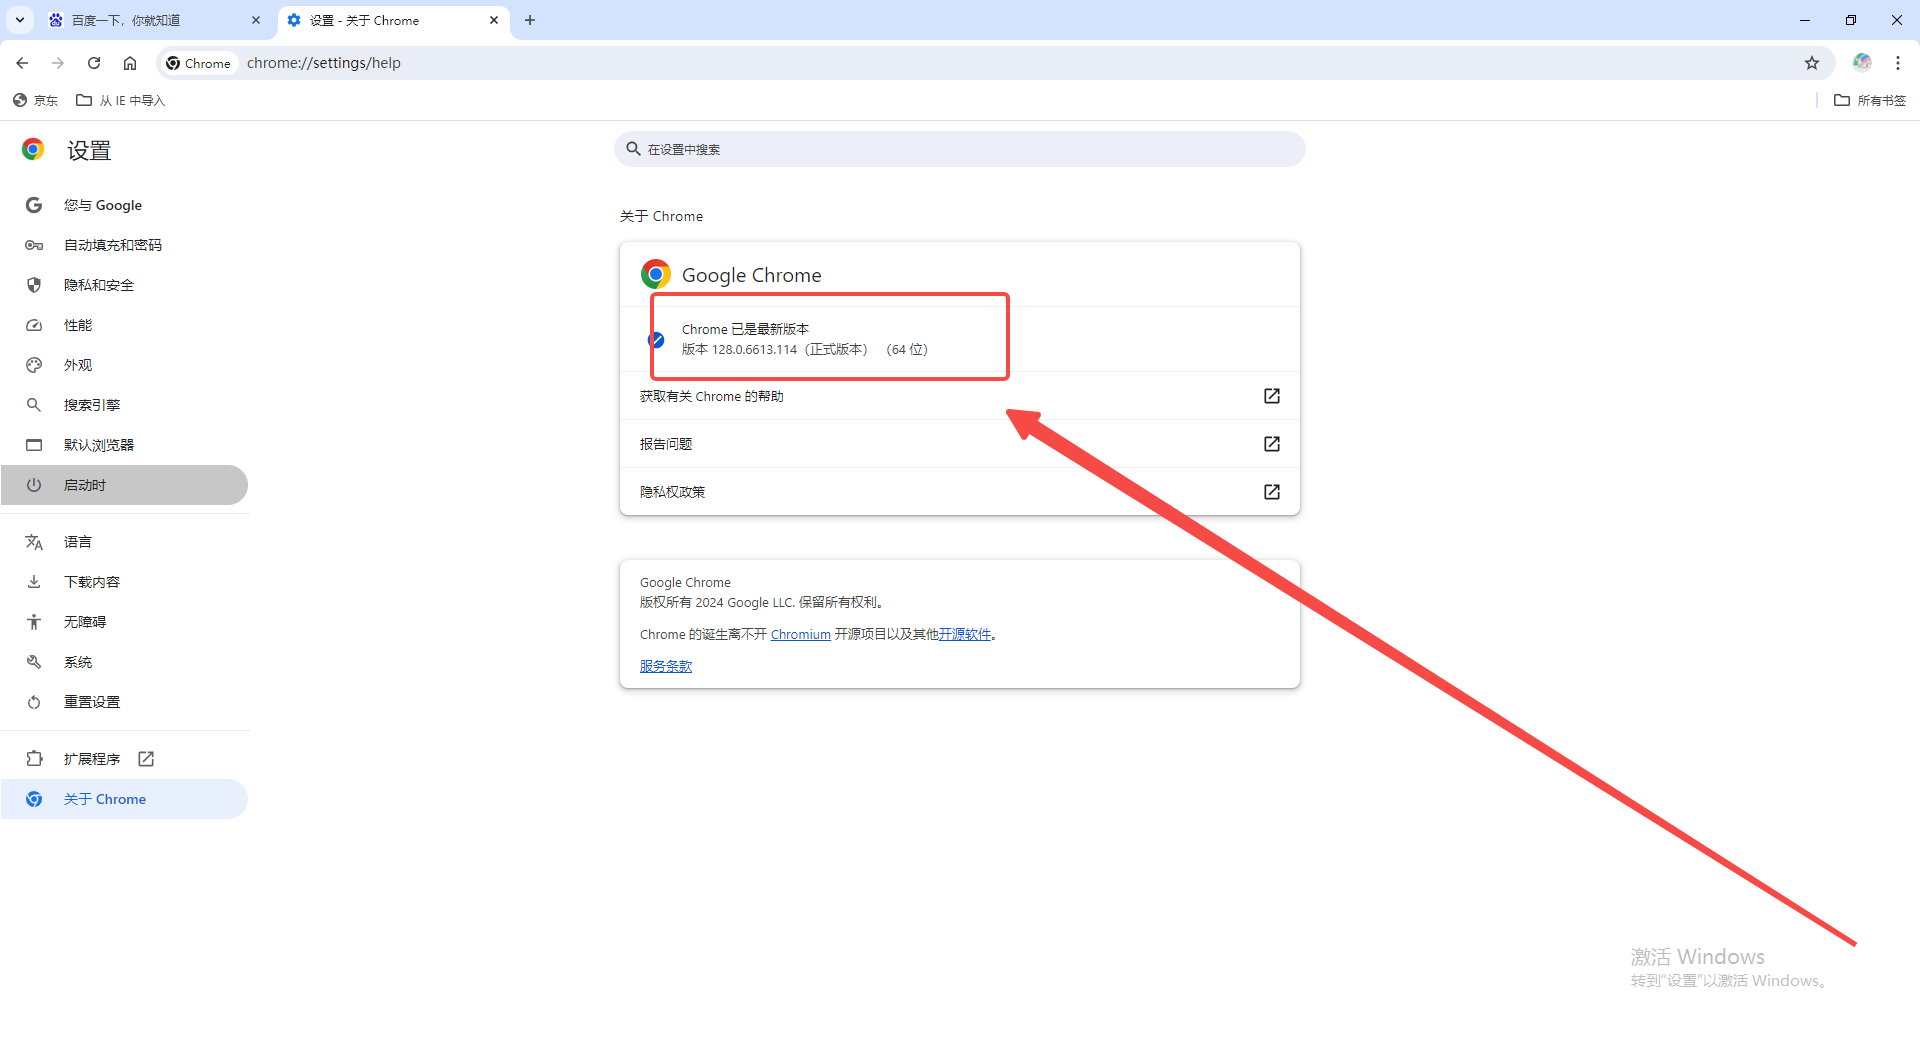Bookmark this page with star icon
1920x1040 pixels.
point(1812,63)
